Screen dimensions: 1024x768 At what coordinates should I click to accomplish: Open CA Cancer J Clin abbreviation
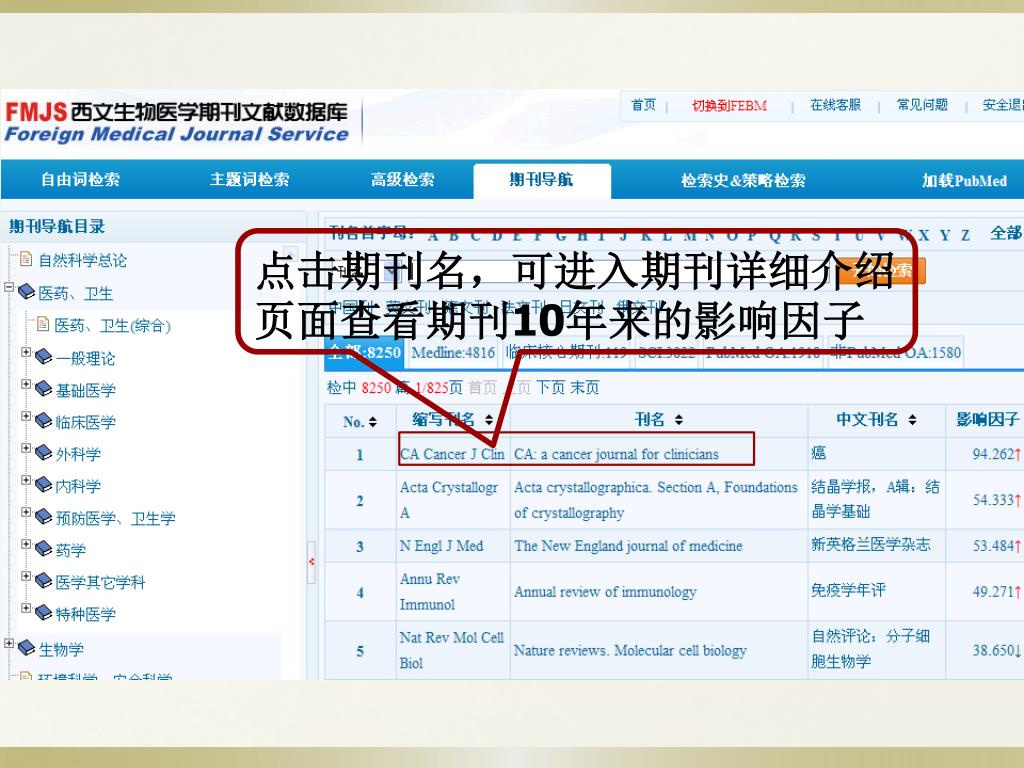pos(452,454)
